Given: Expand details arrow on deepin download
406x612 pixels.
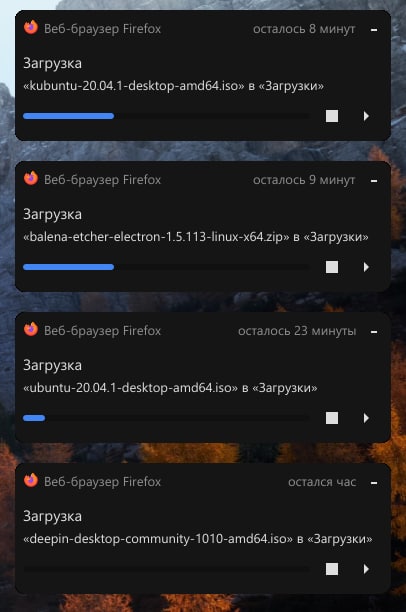Looking at the screenshot, I should coord(366,569).
